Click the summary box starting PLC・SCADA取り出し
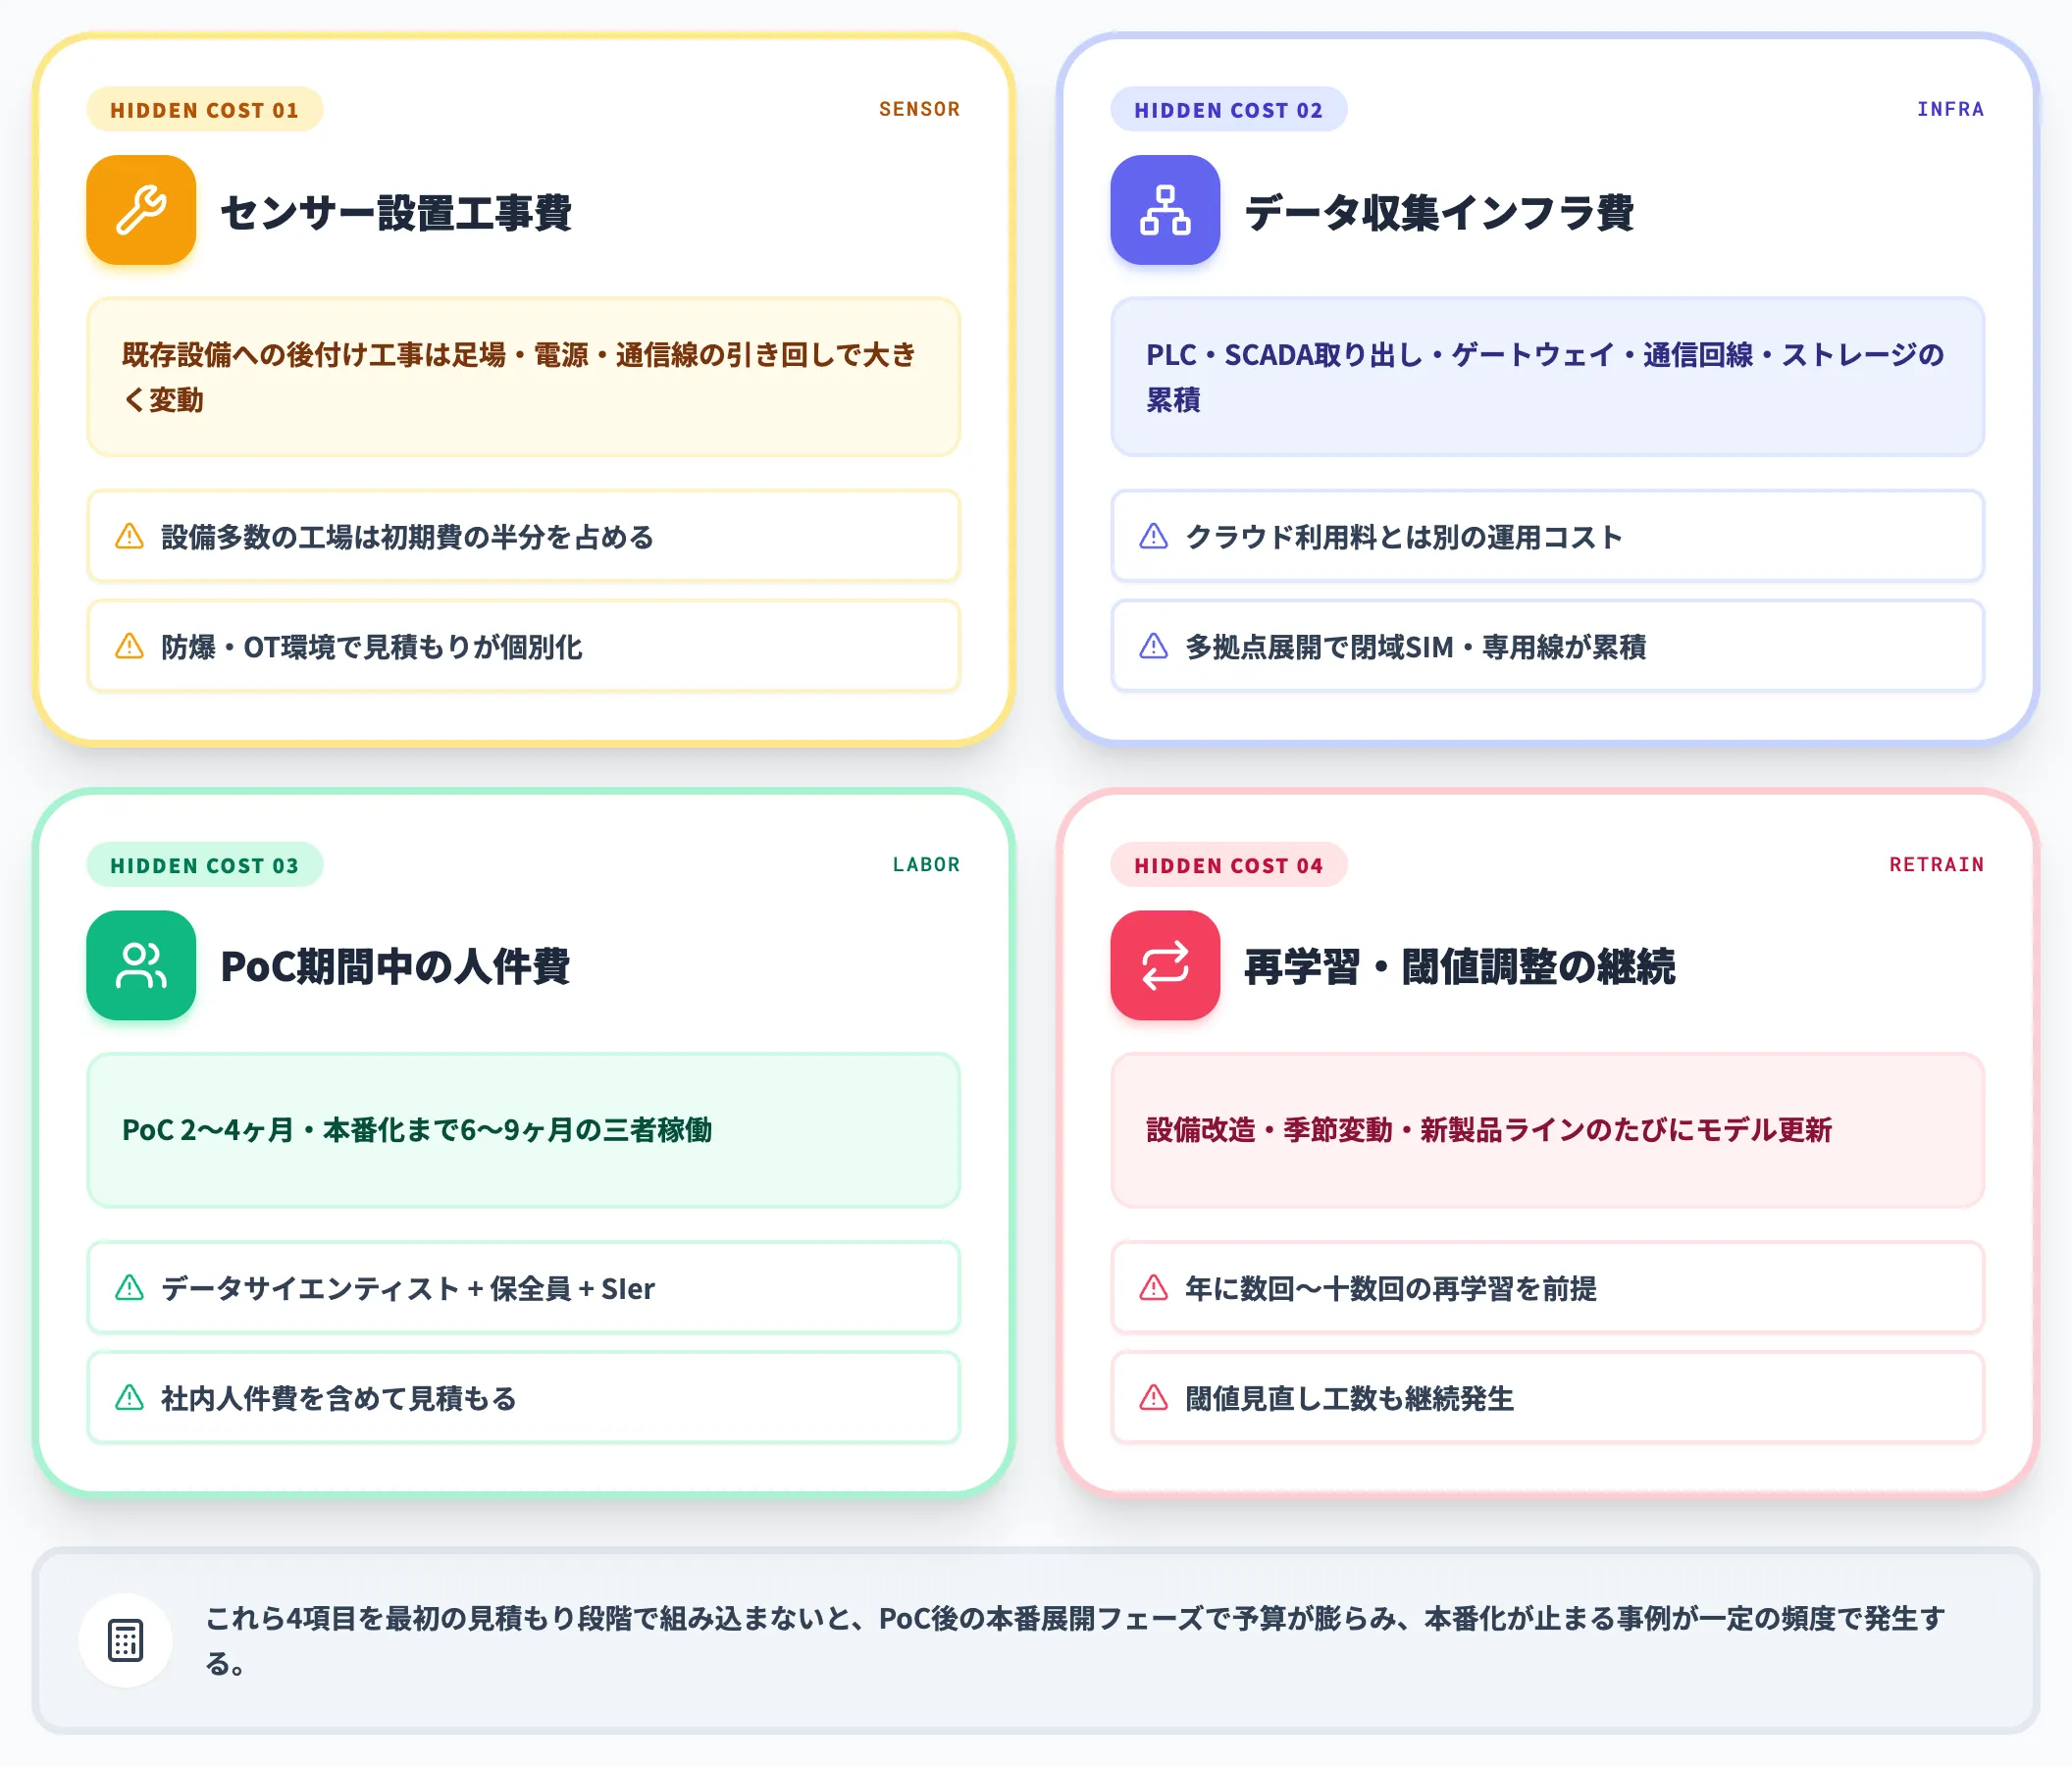 pos(1548,377)
